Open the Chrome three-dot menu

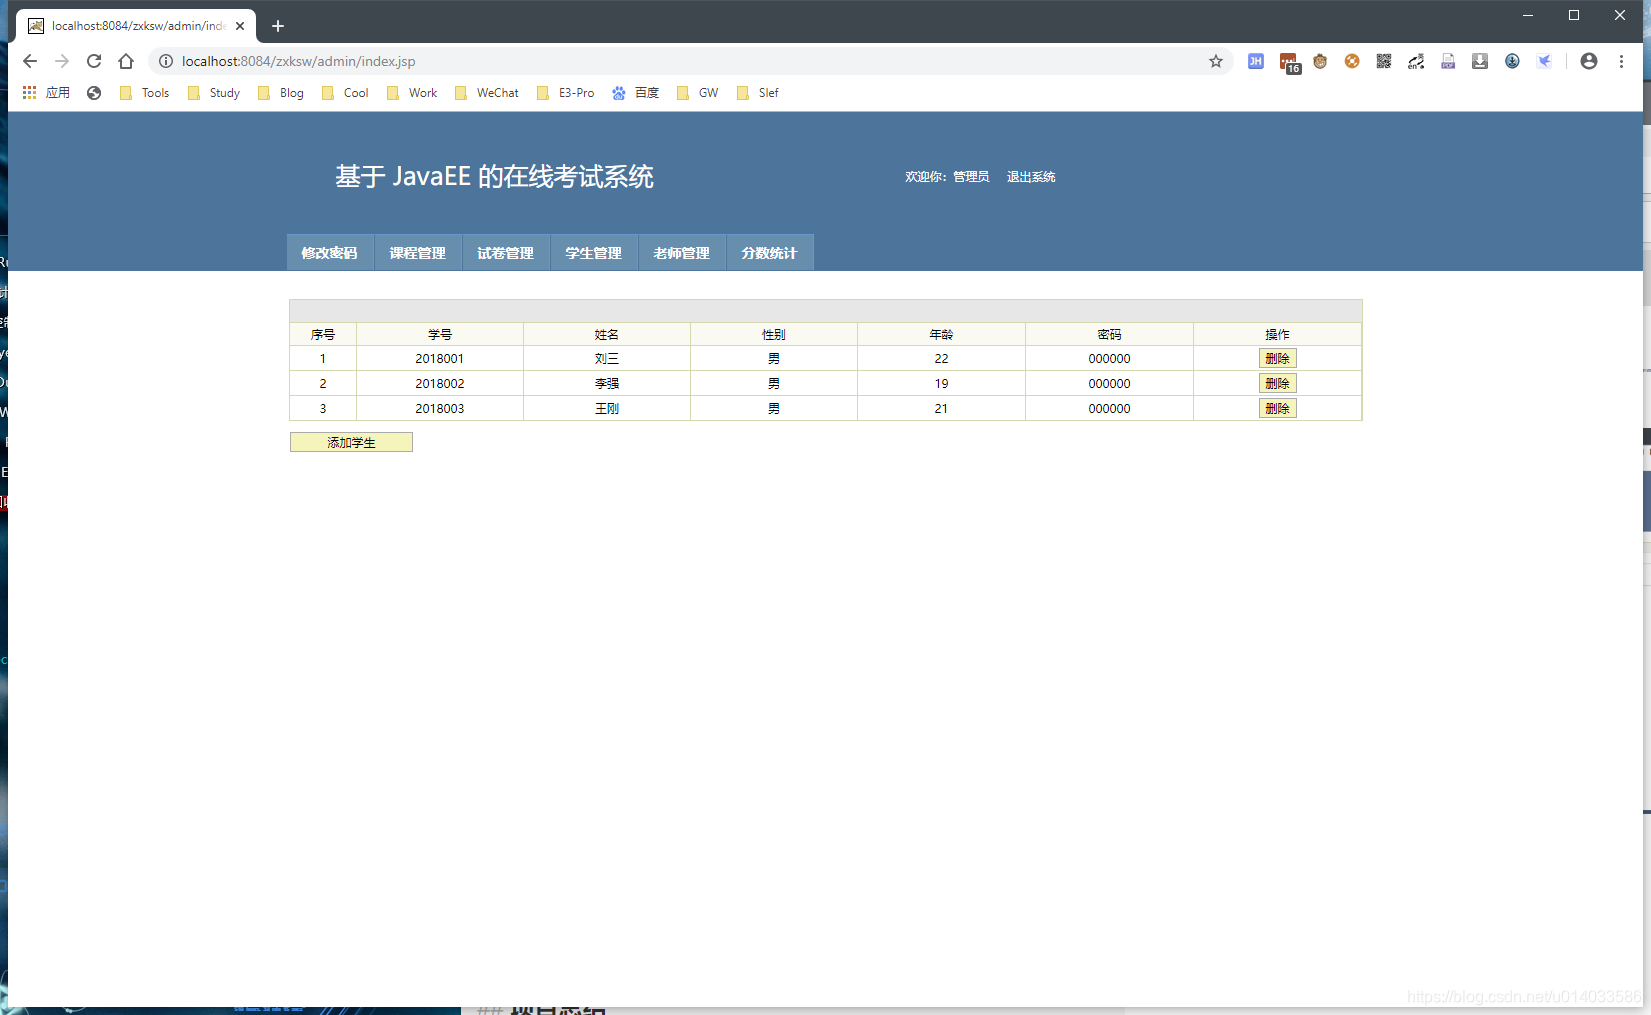(x=1621, y=61)
